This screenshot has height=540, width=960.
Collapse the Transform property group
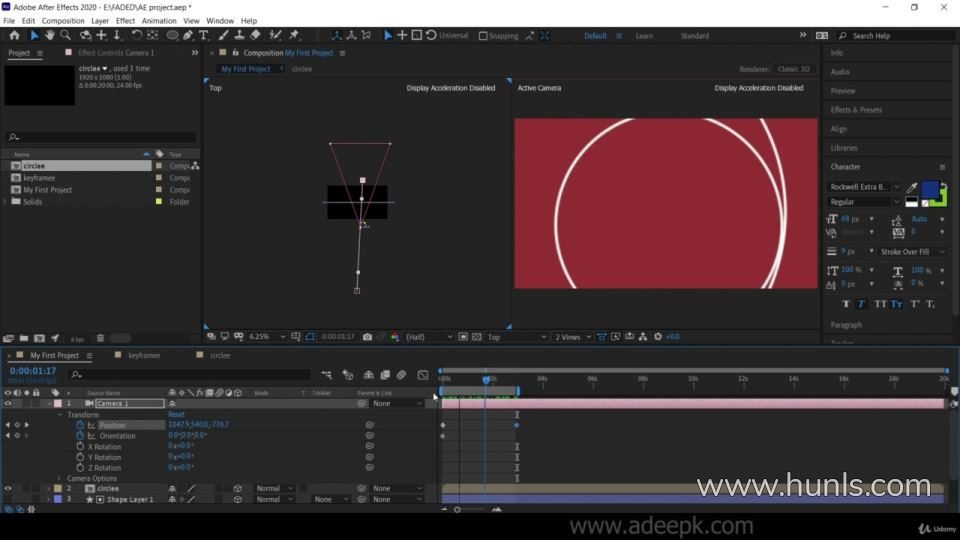[x=59, y=414]
